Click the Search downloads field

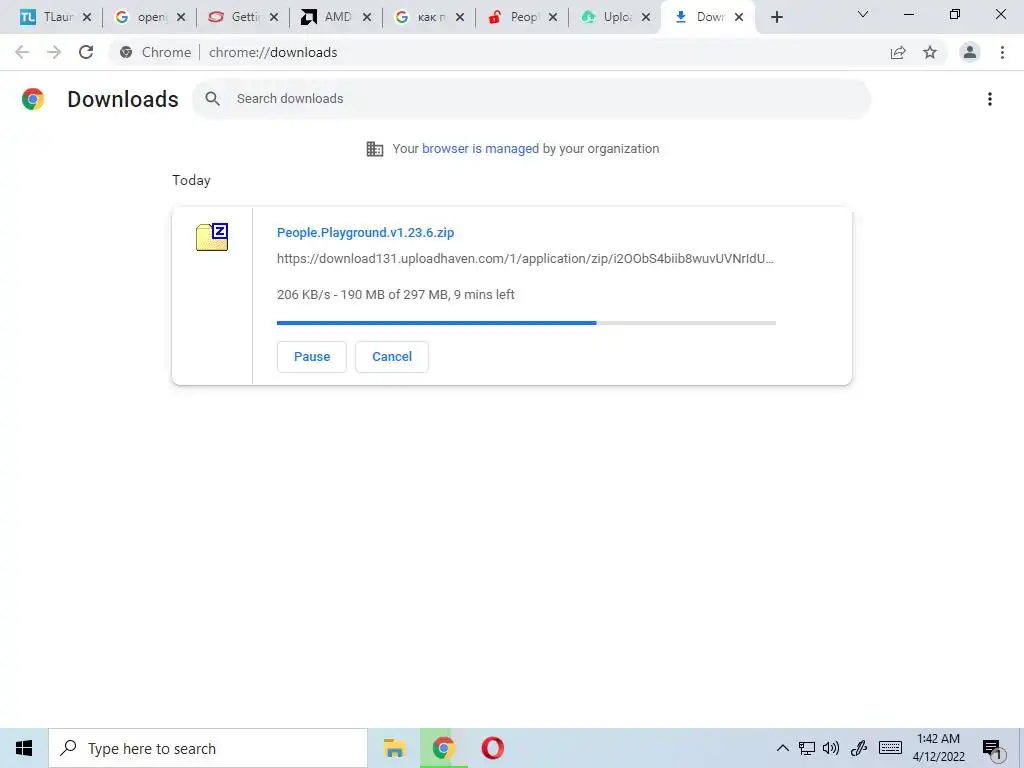click(x=531, y=99)
